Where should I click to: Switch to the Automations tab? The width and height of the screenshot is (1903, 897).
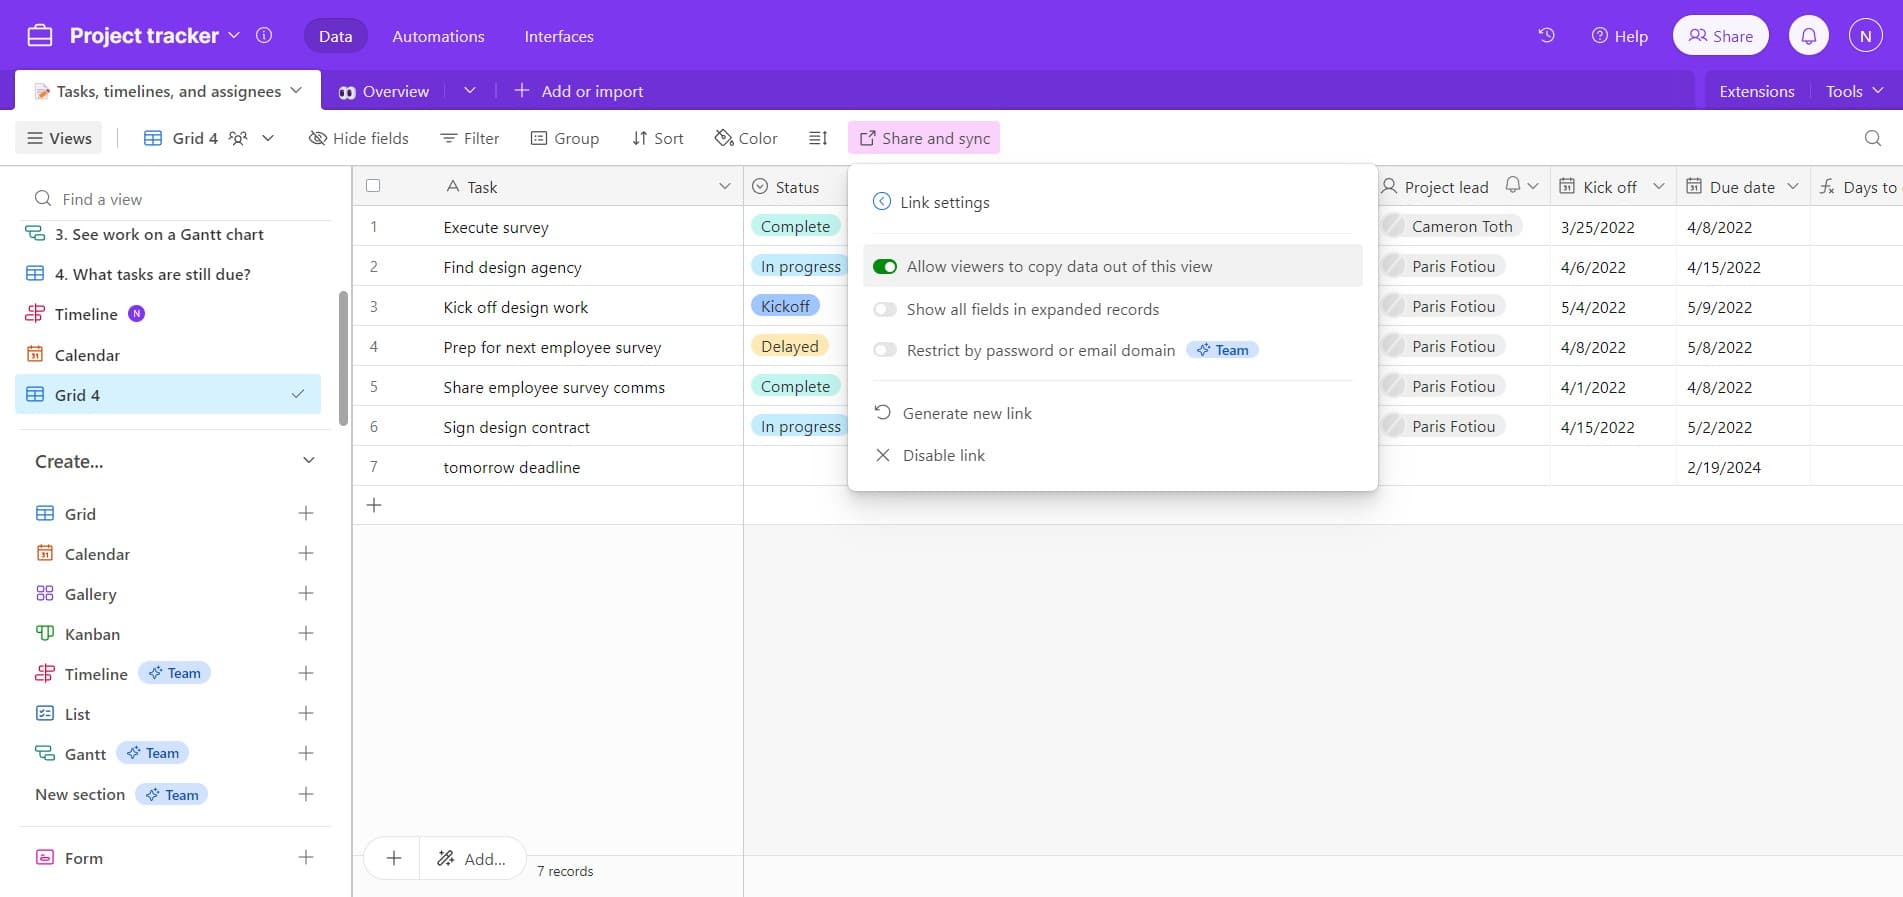(x=438, y=36)
